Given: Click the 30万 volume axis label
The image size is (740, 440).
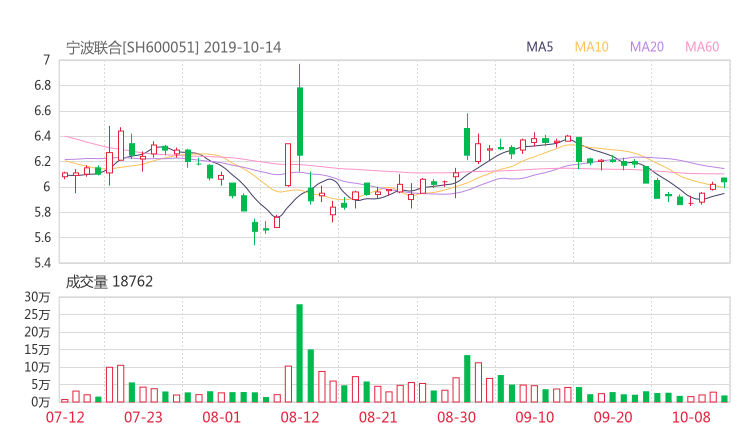Looking at the screenshot, I should click(x=37, y=298).
